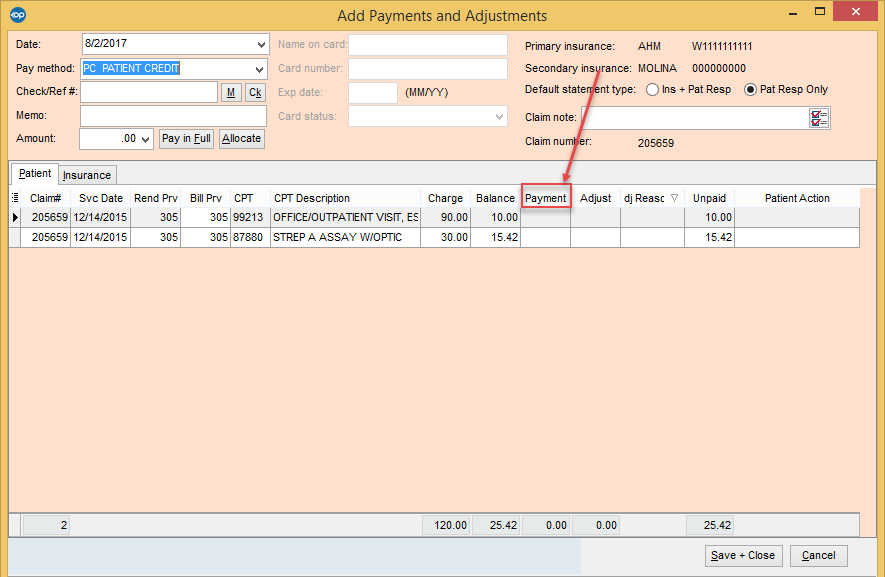Click the CPT column header
Viewport: 885px width, 577px height.
[250, 198]
